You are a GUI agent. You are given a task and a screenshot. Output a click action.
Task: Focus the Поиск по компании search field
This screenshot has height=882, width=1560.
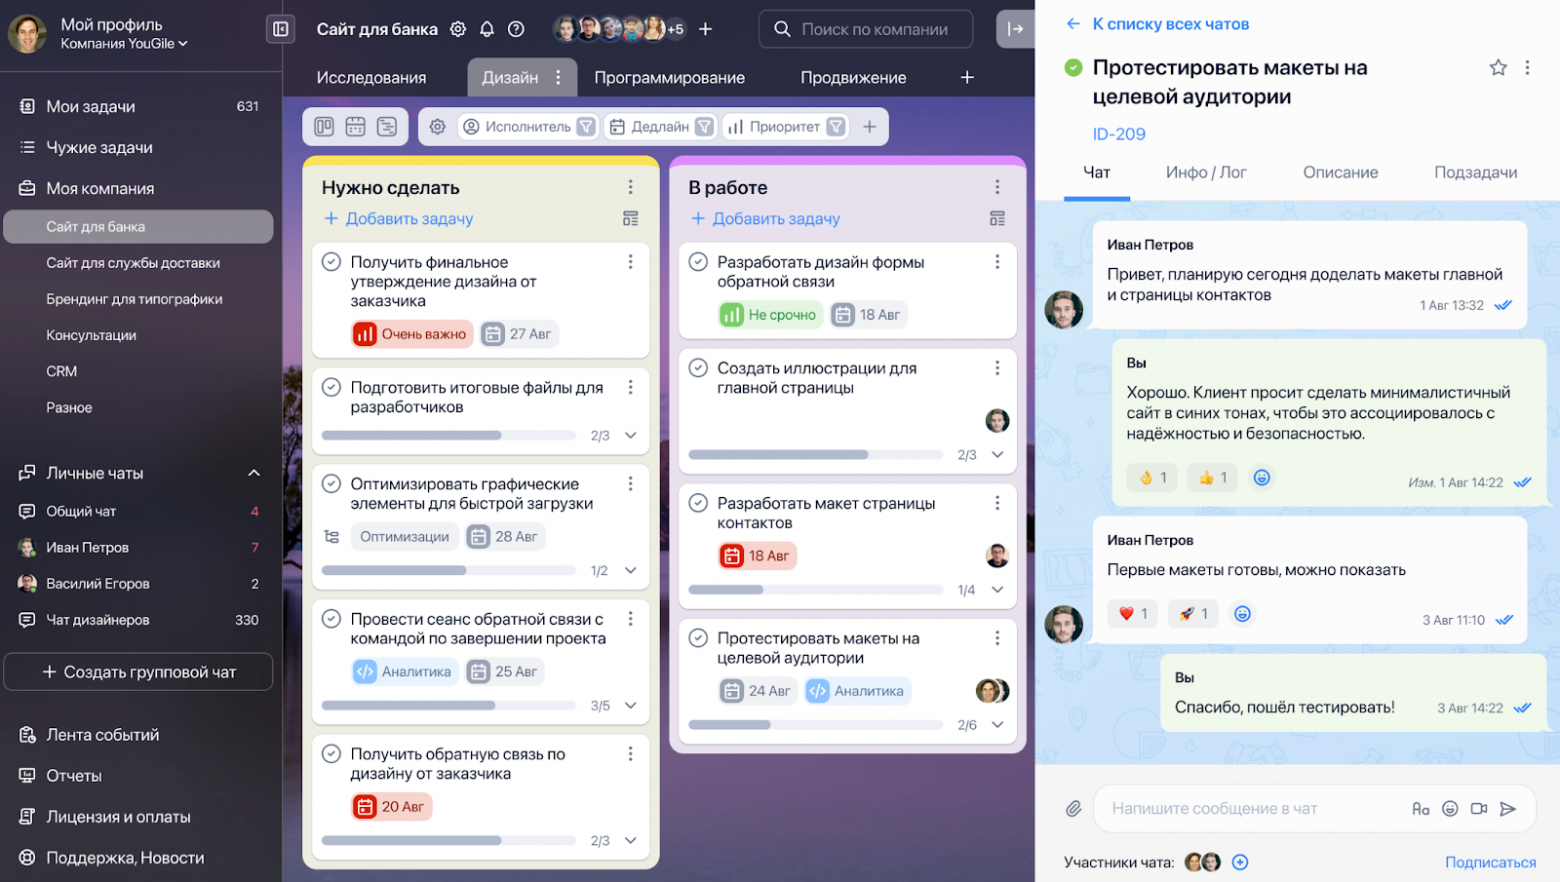(866, 29)
